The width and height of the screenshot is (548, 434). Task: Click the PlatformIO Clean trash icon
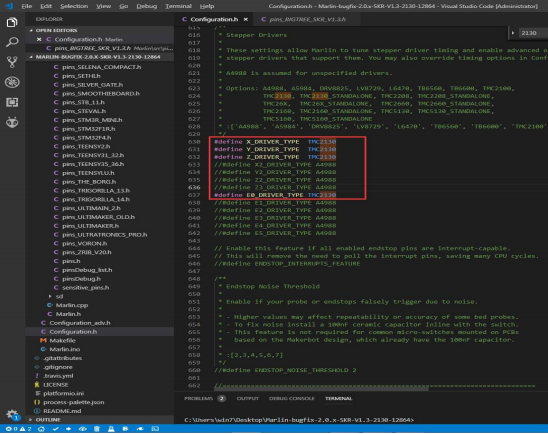[x=97, y=429]
